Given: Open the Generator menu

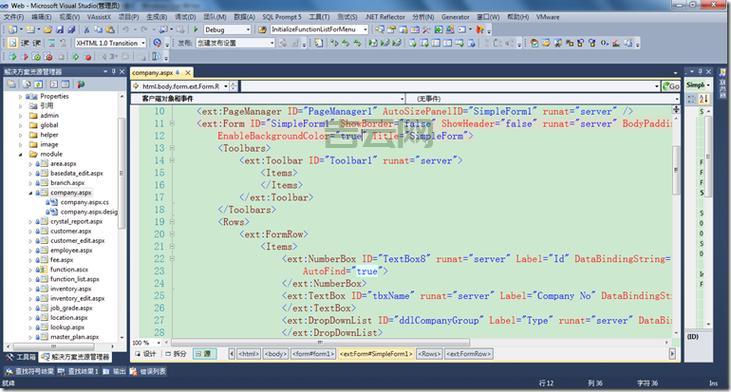Looking at the screenshot, I should click(x=455, y=17).
